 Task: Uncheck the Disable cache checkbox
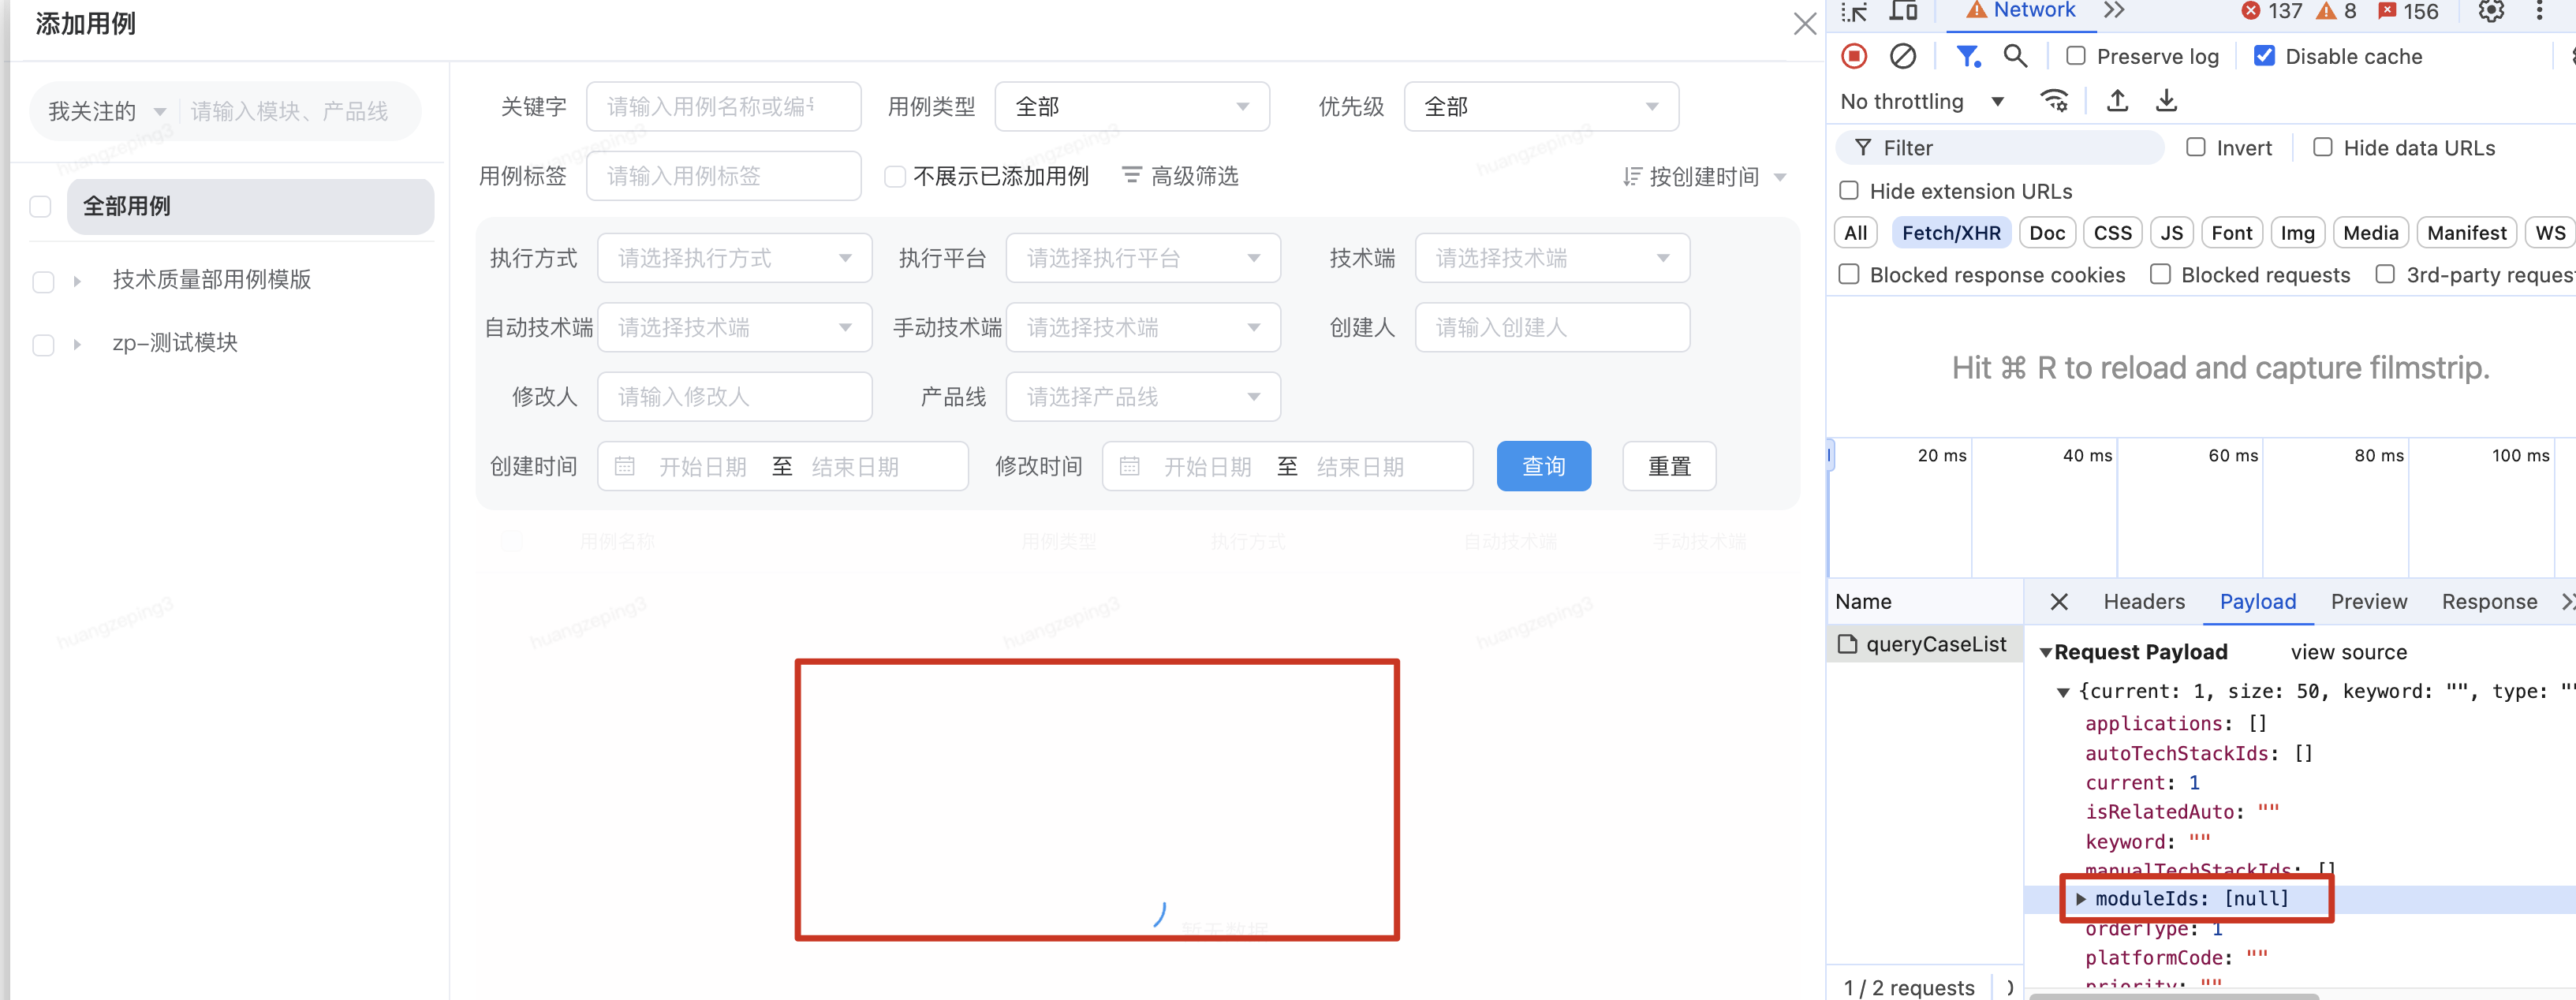tap(2265, 56)
